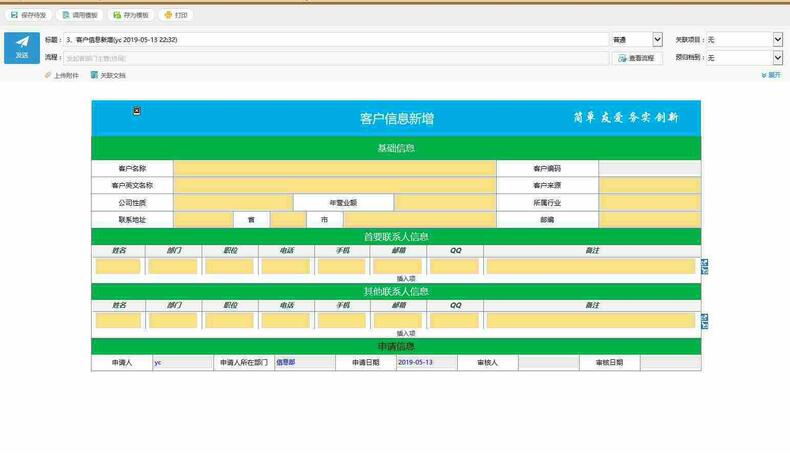
Task: Click the 客户名称 input field
Action: coord(335,168)
